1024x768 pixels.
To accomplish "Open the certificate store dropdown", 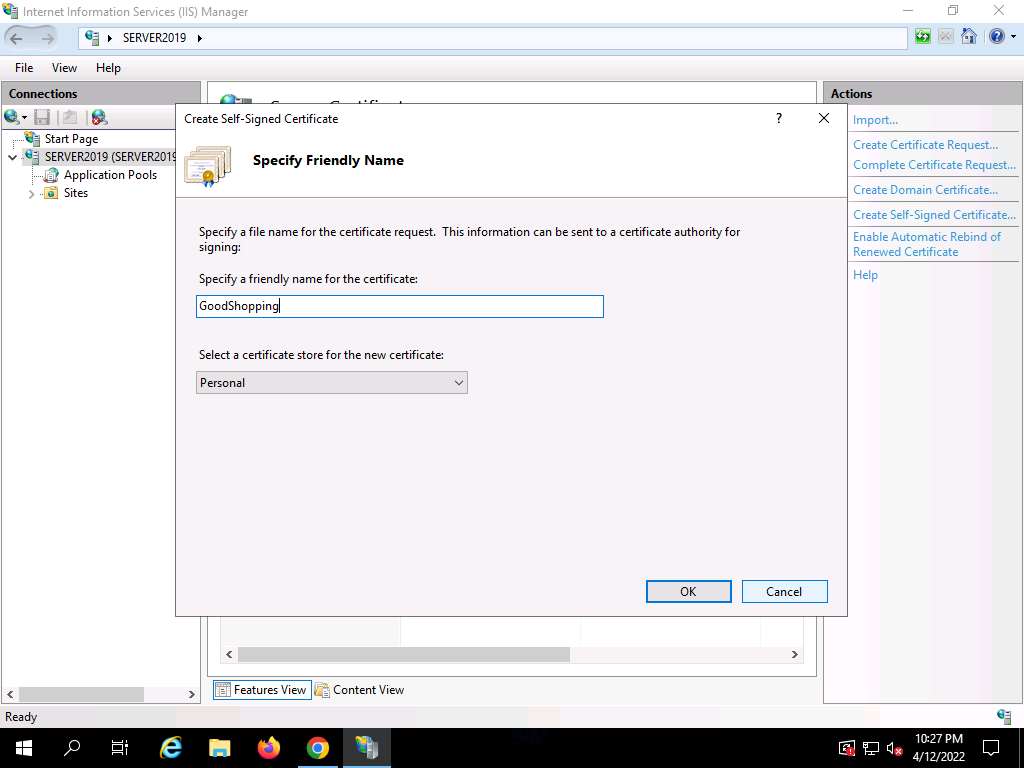I will [332, 383].
